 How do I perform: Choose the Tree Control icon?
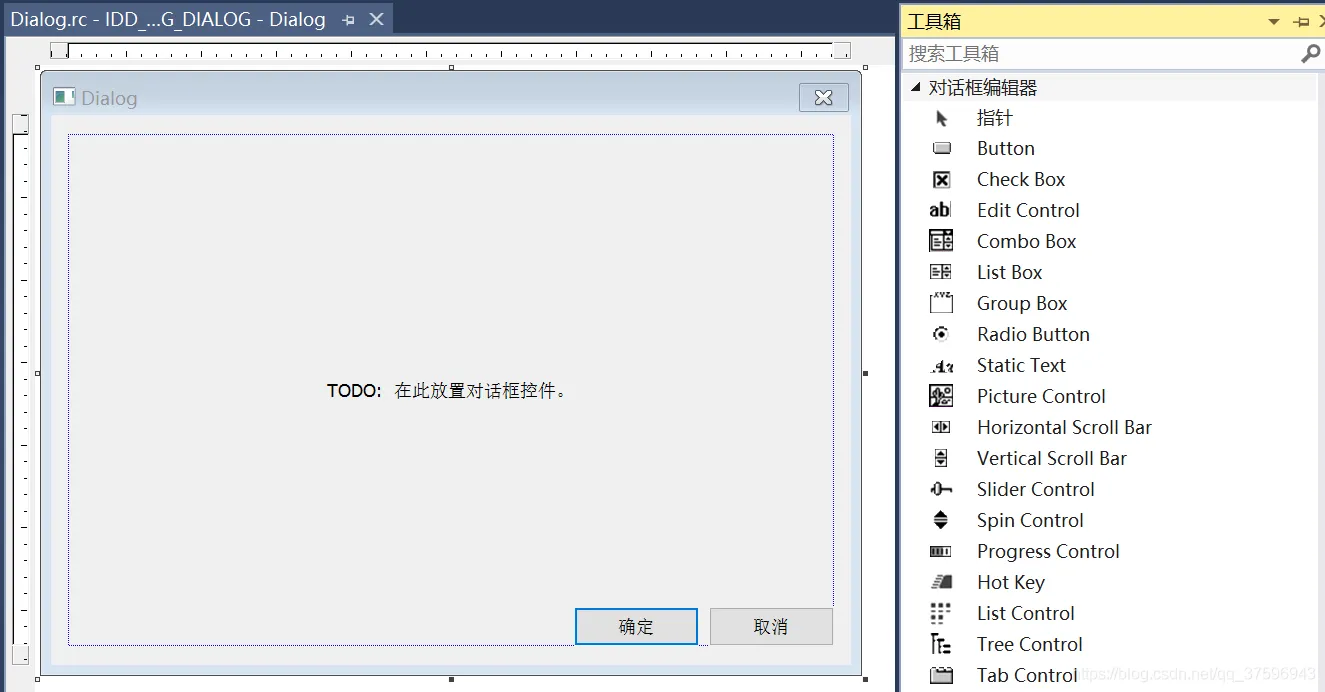941,644
